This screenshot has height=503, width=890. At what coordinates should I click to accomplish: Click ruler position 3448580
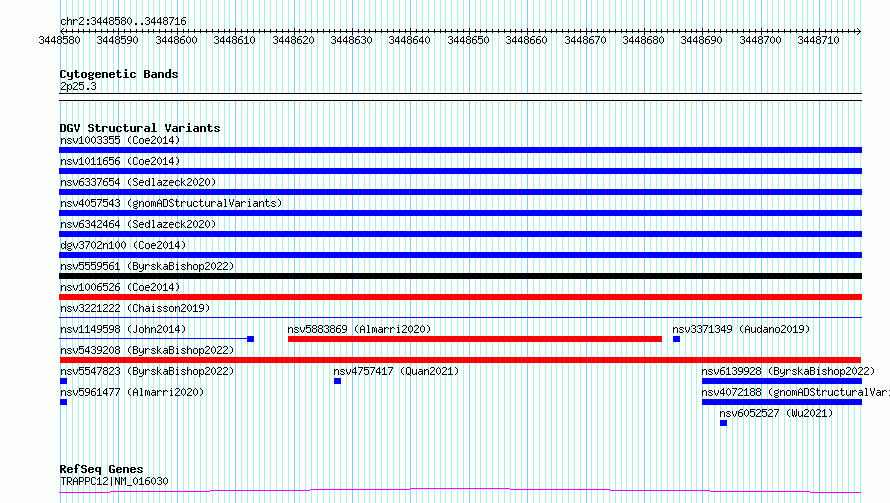click(59, 40)
